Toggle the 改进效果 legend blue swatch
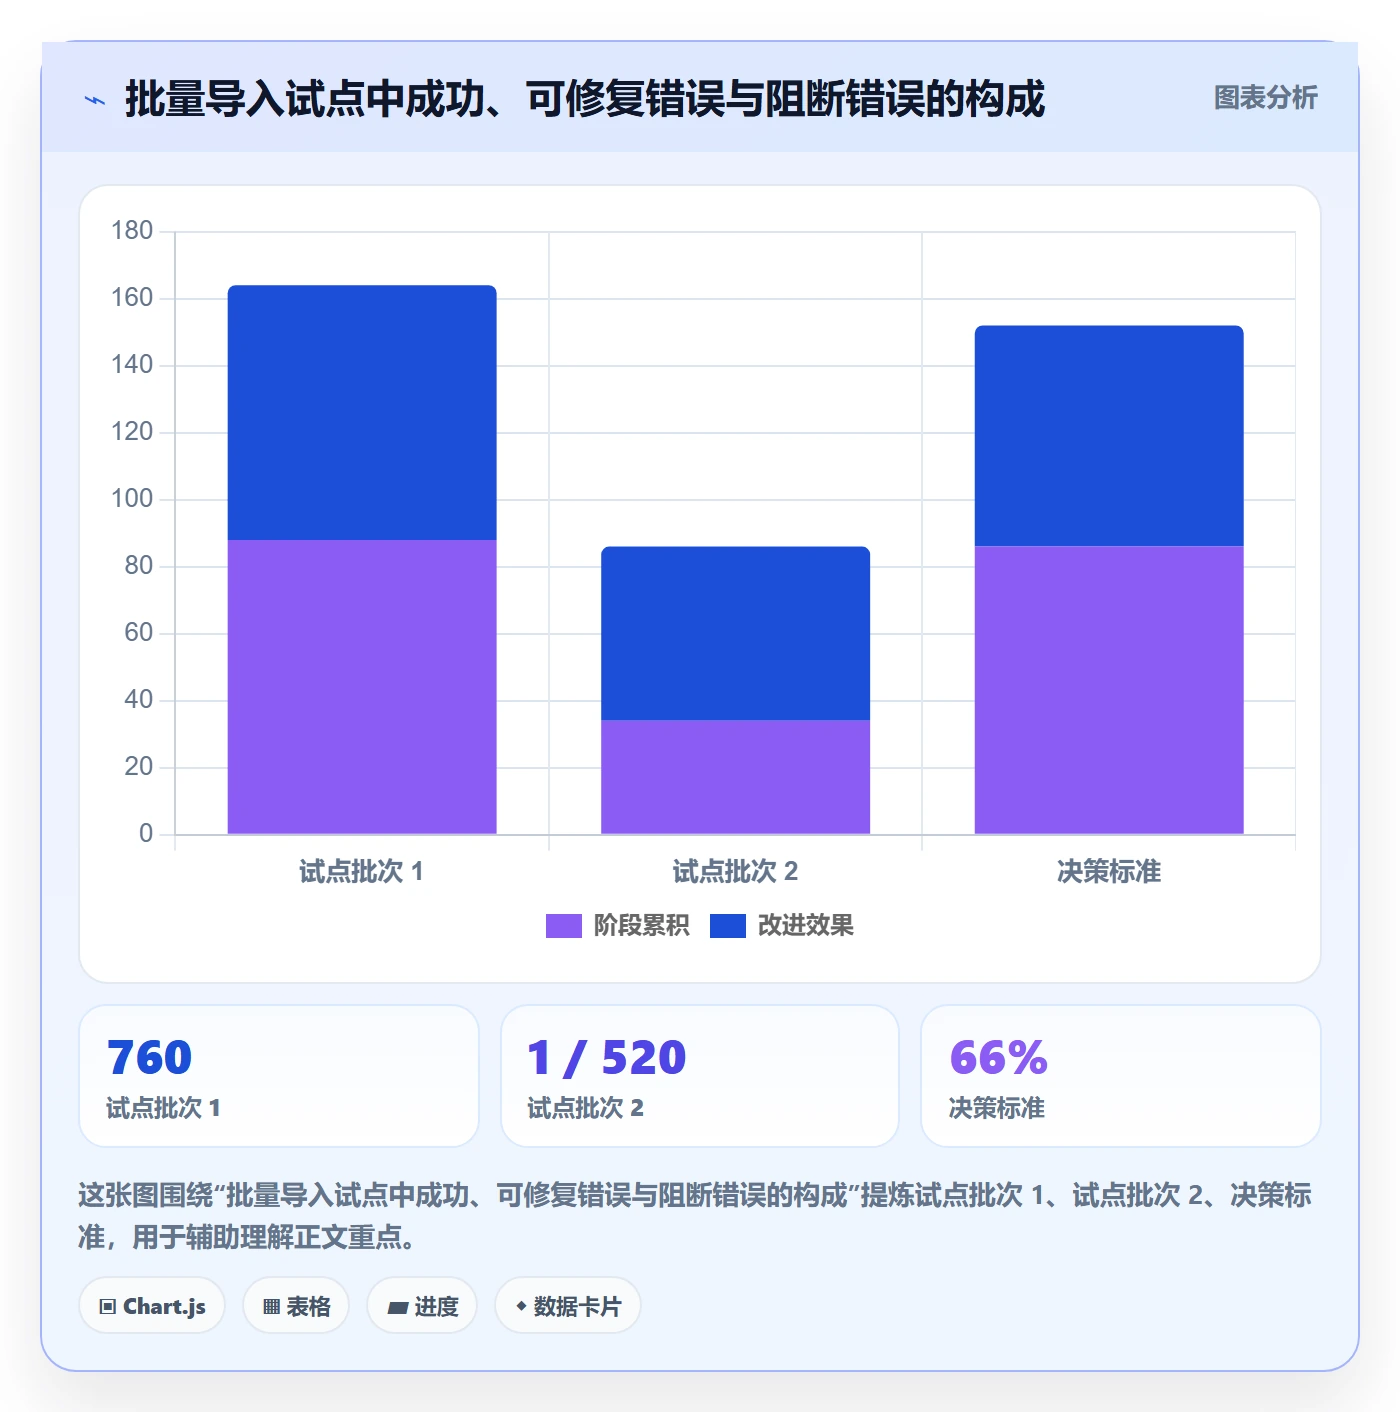 [727, 926]
